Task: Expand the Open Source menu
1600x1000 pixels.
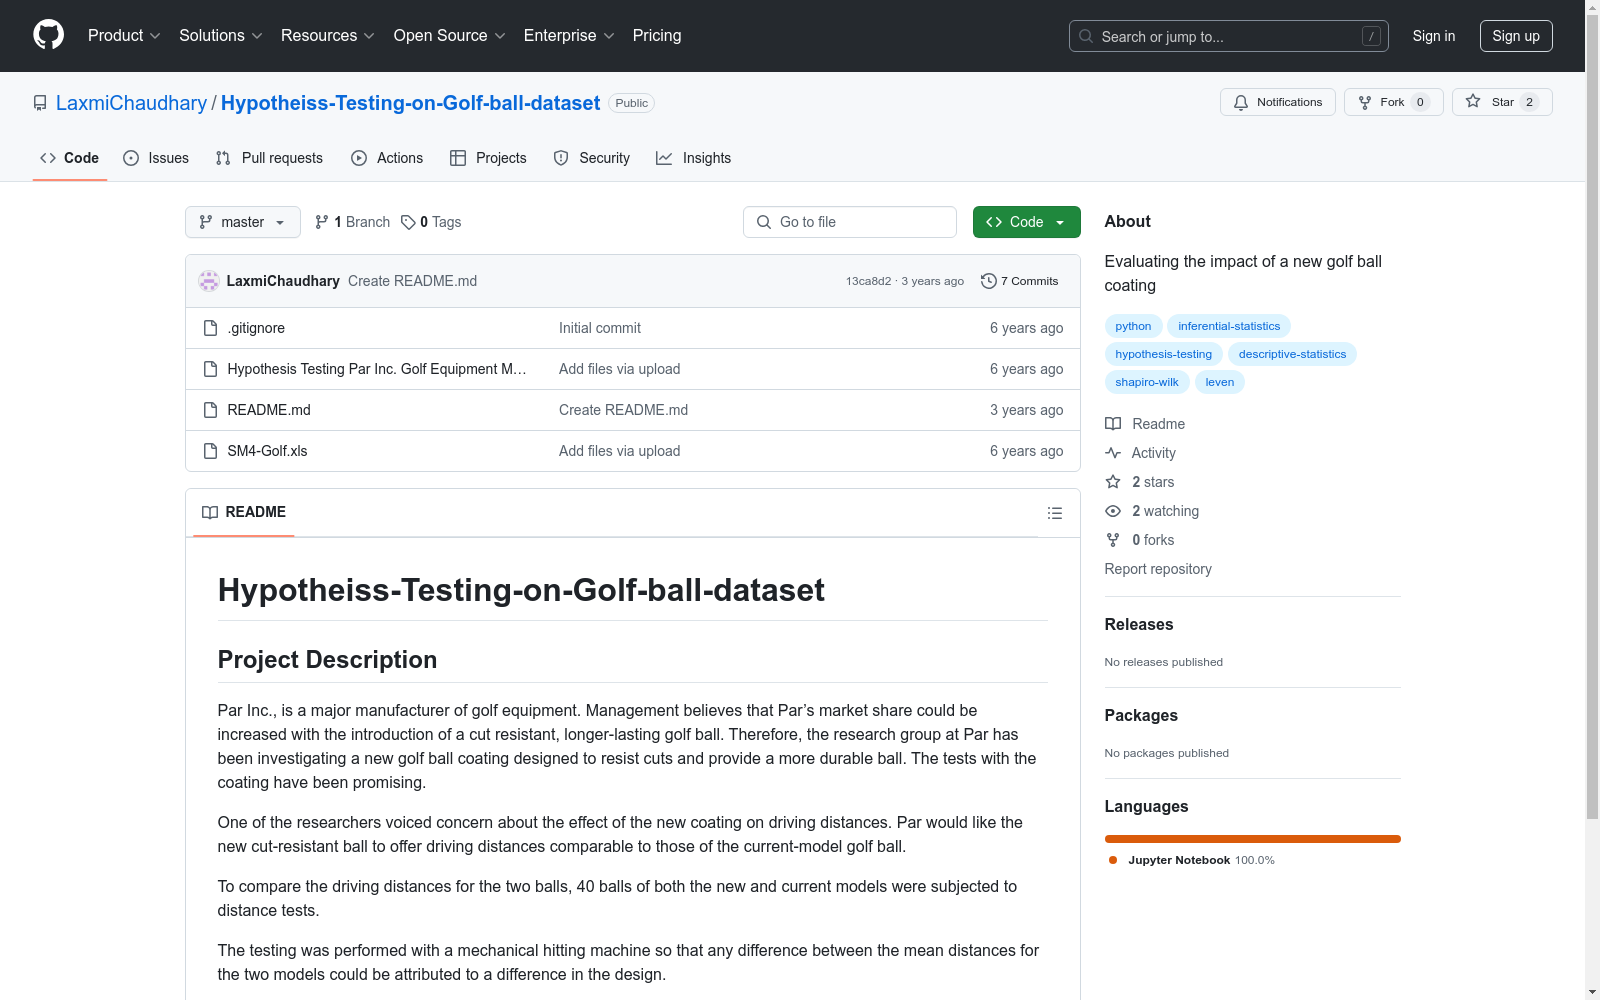Action: [x=450, y=36]
